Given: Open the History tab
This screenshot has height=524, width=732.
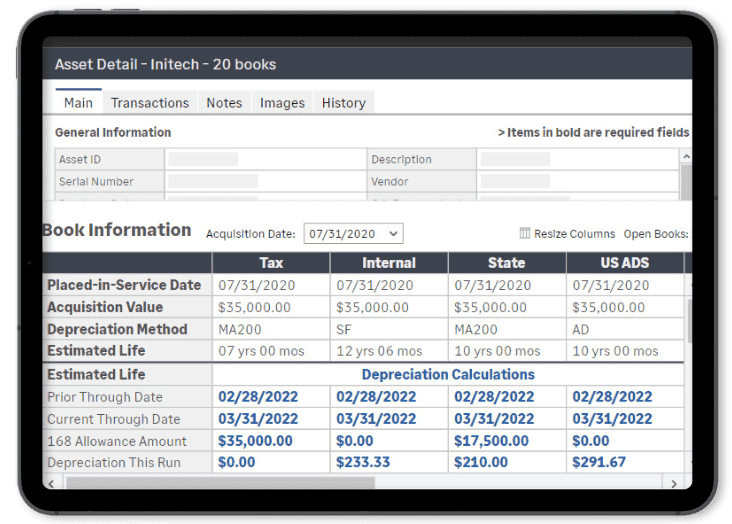Looking at the screenshot, I should click(344, 103).
